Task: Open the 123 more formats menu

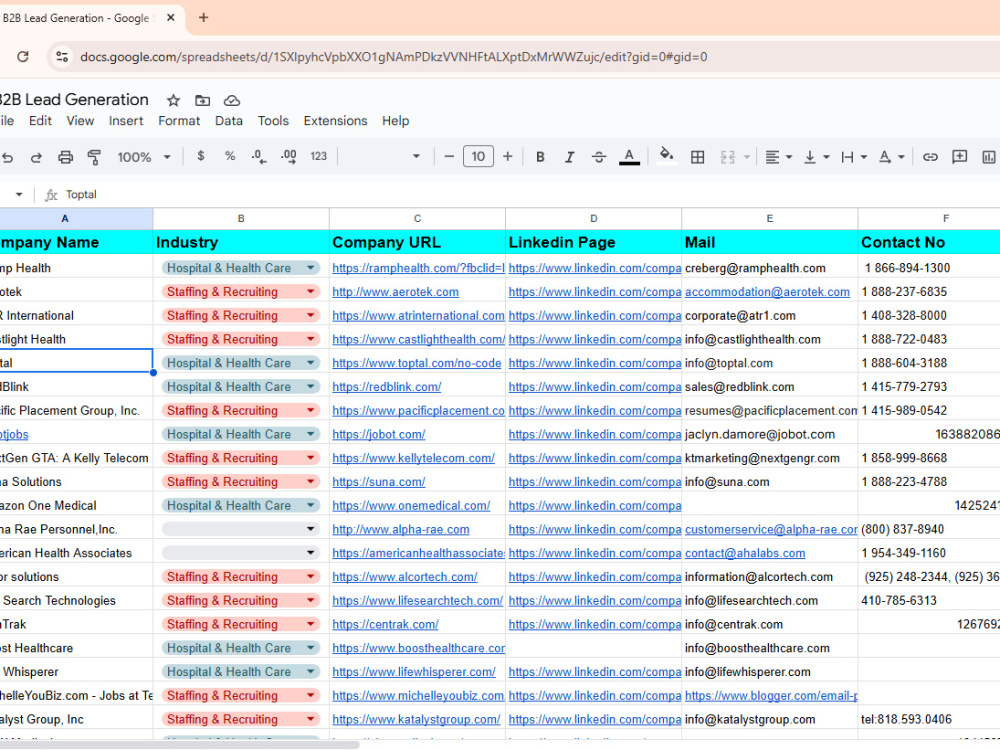Action: coord(318,156)
